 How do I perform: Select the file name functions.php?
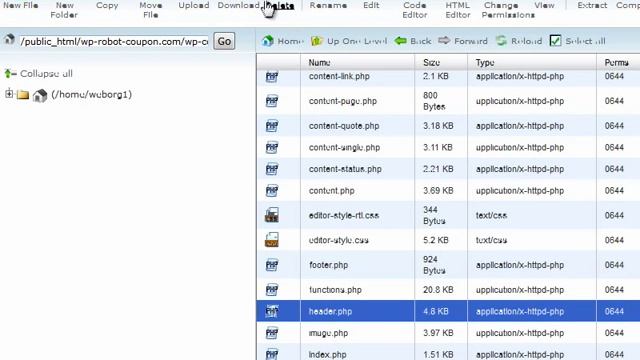tap(335, 290)
